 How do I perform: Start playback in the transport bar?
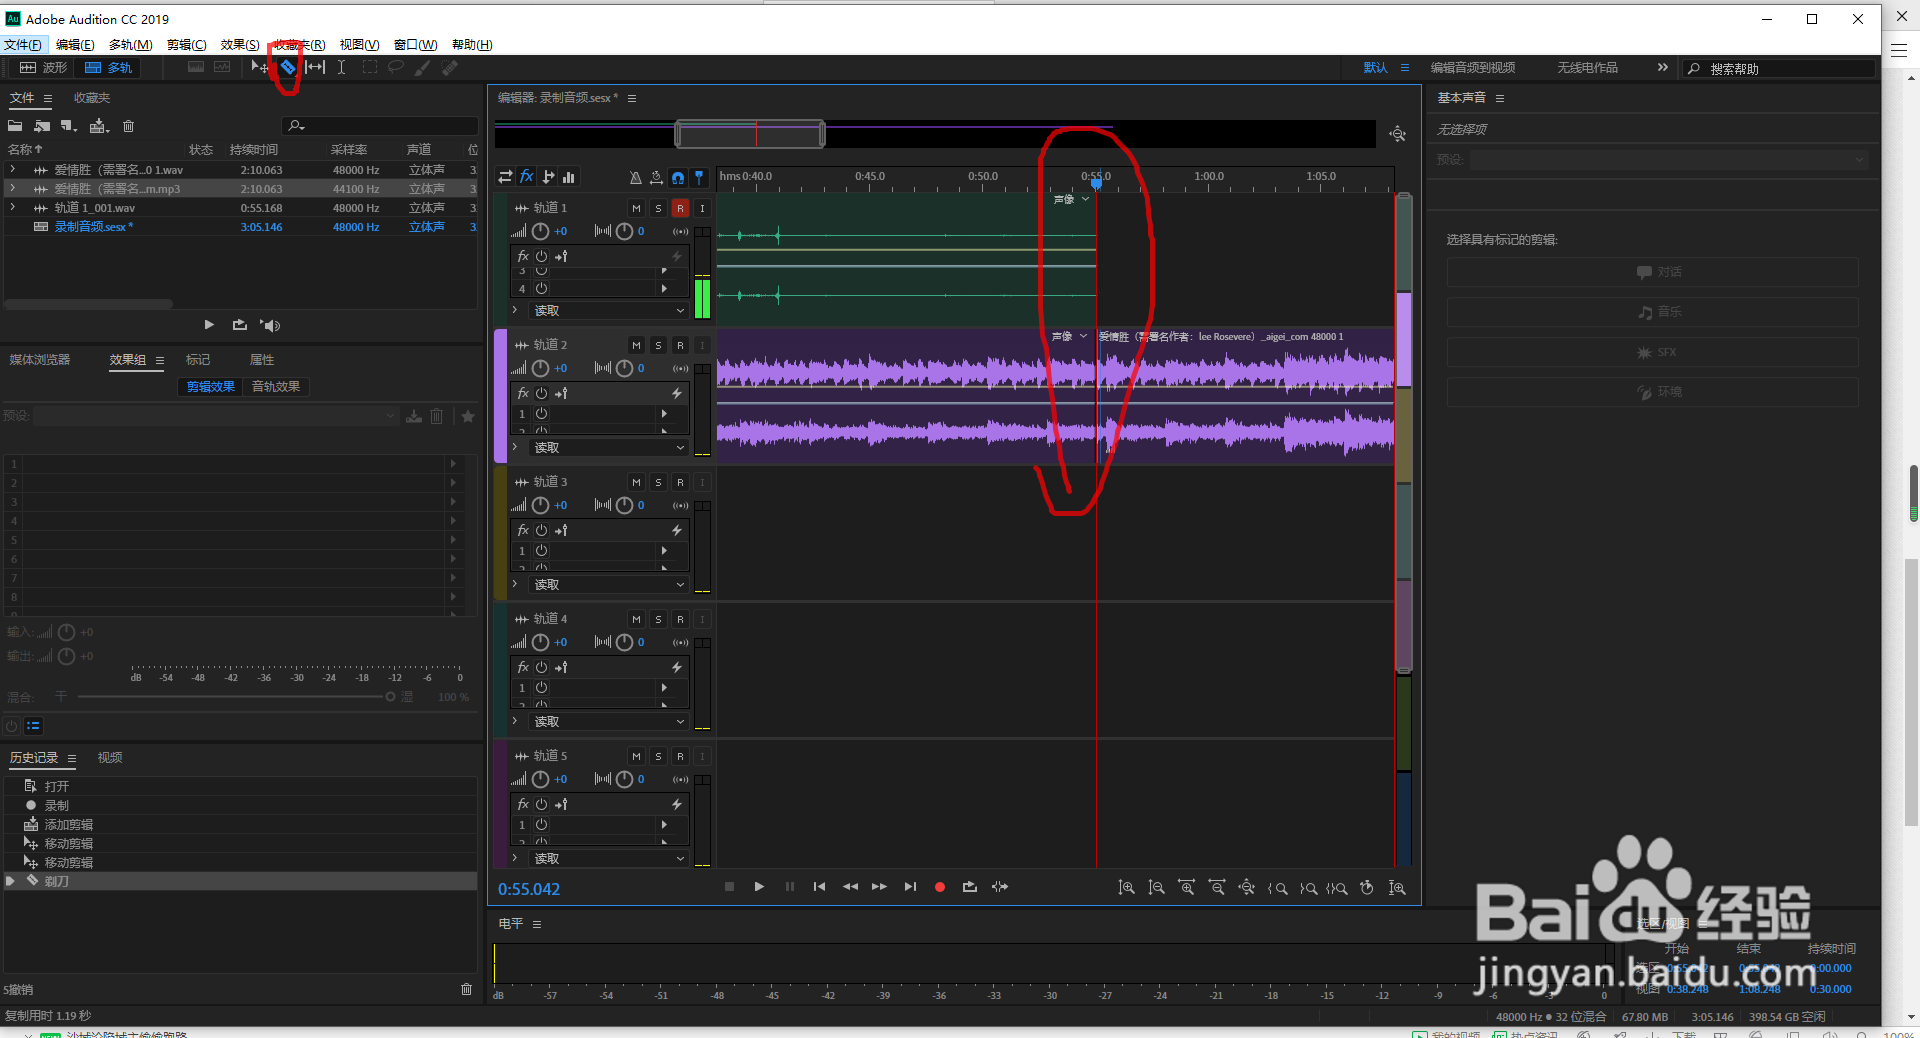[x=759, y=887]
